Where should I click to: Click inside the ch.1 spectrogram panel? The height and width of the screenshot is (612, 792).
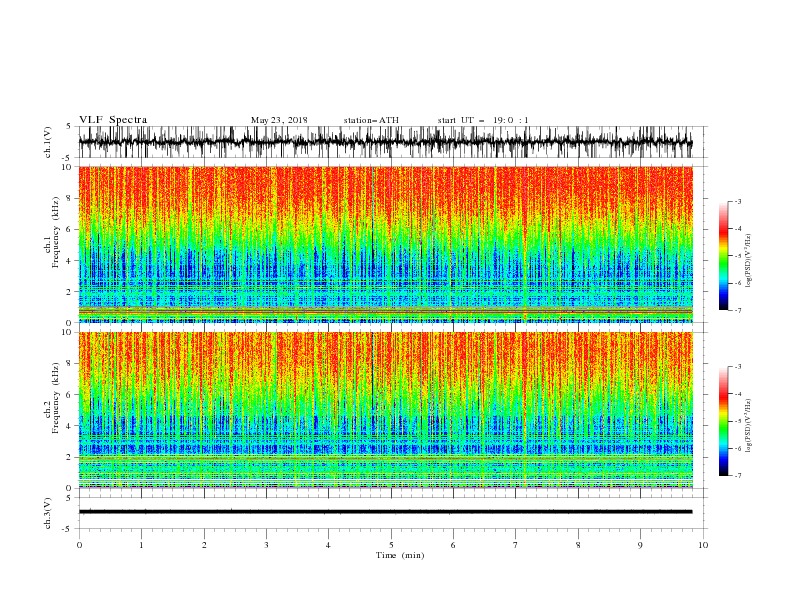pos(385,244)
